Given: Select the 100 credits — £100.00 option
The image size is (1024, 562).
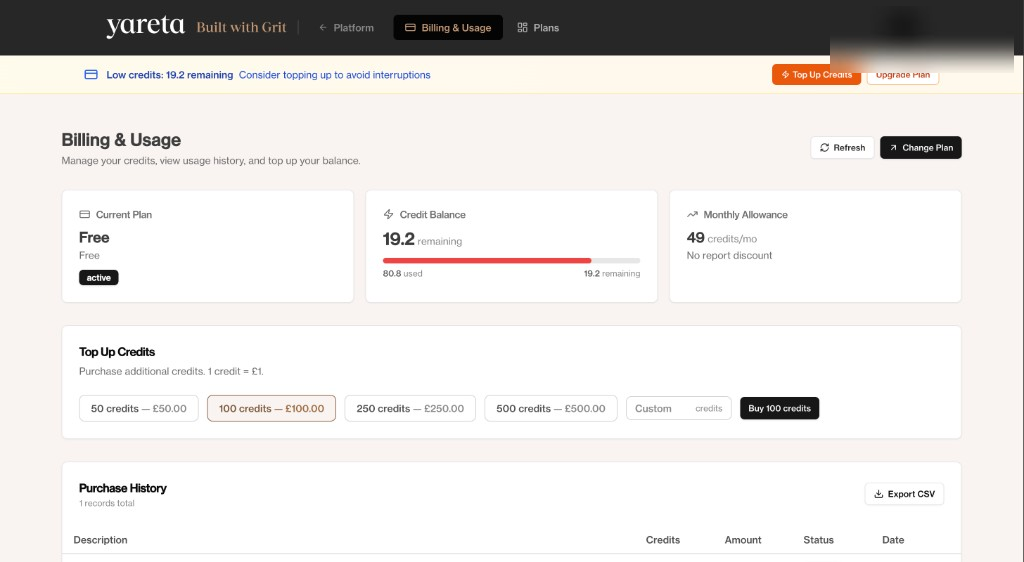Looking at the screenshot, I should click(x=271, y=409).
